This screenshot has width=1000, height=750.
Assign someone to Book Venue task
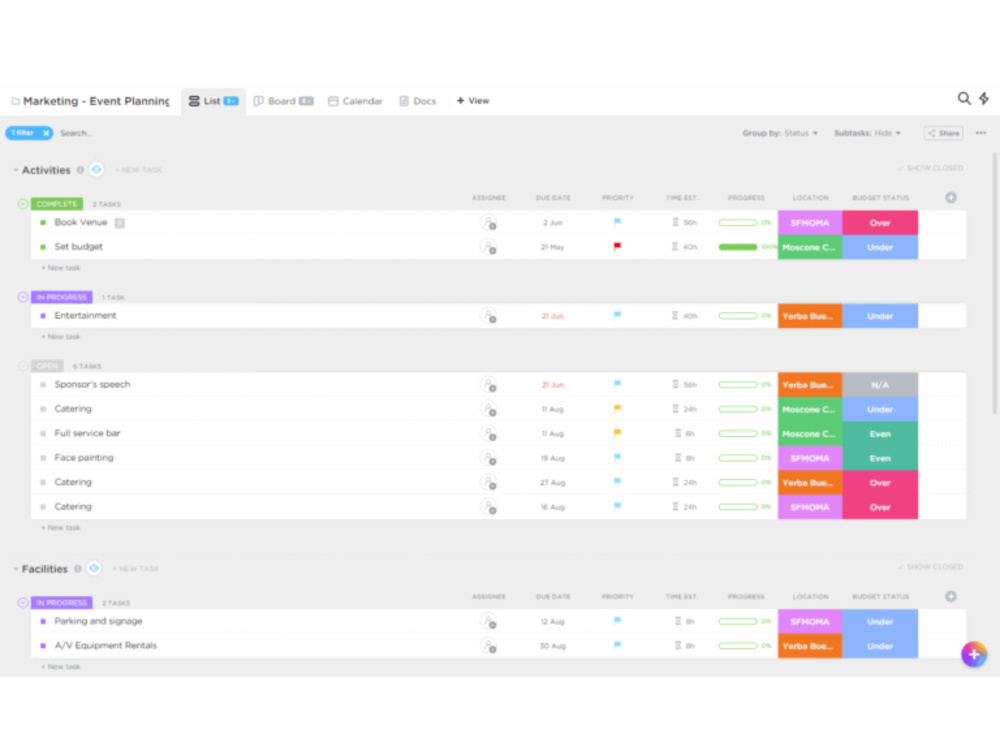pos(489,223)
